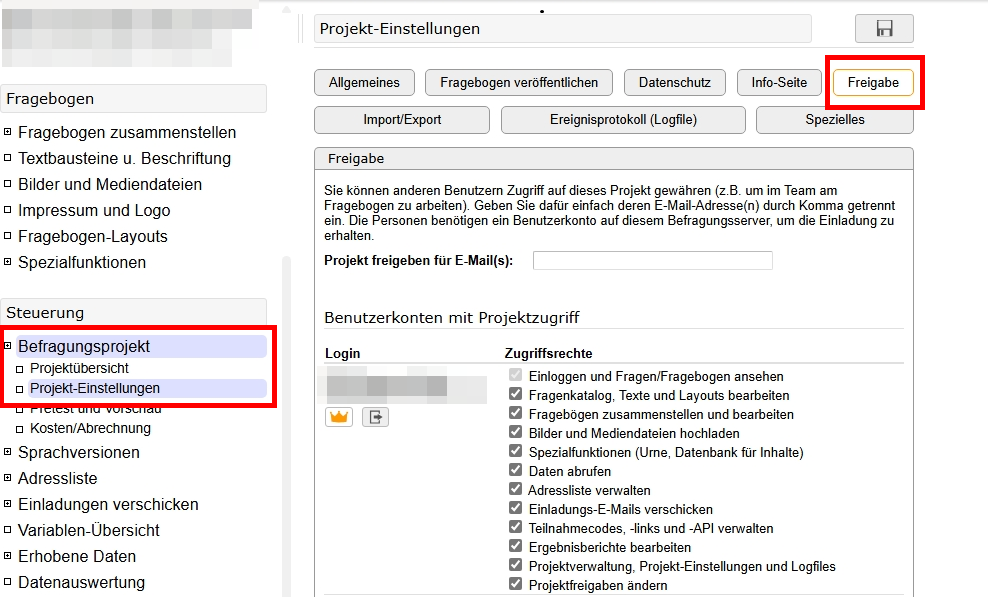
Task: Switch to the Allgemeines tab
Action: click(364, 82)
